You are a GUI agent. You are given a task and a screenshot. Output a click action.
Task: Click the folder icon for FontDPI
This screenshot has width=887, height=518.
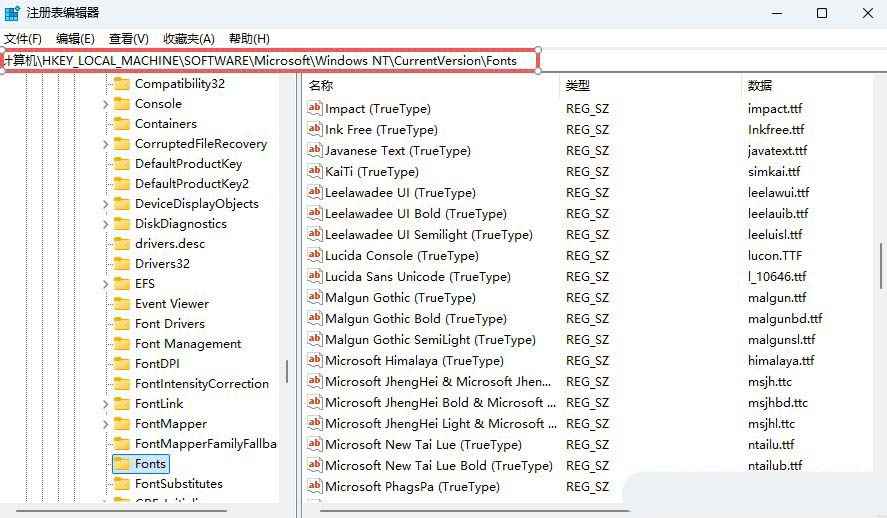pyautogui.click(x=122, y=364)
